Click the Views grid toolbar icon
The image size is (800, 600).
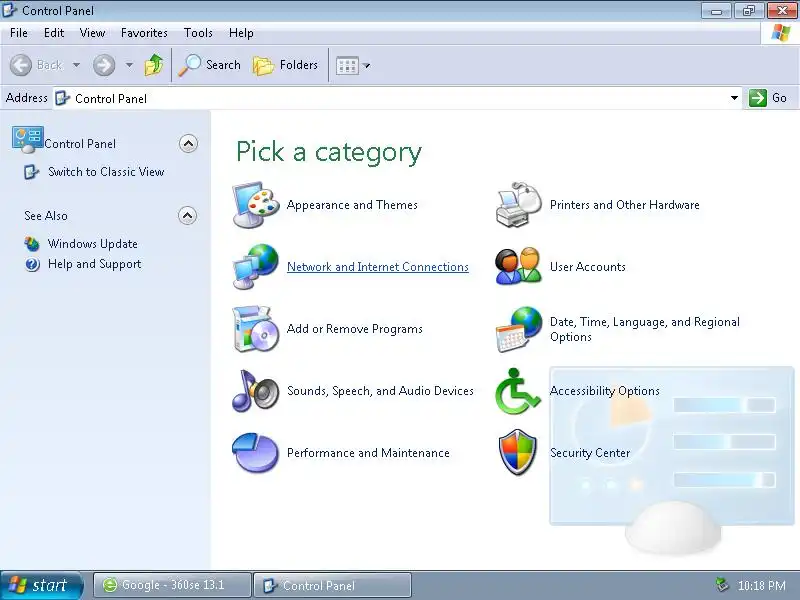pyautogui.click(x=347, y=66)
